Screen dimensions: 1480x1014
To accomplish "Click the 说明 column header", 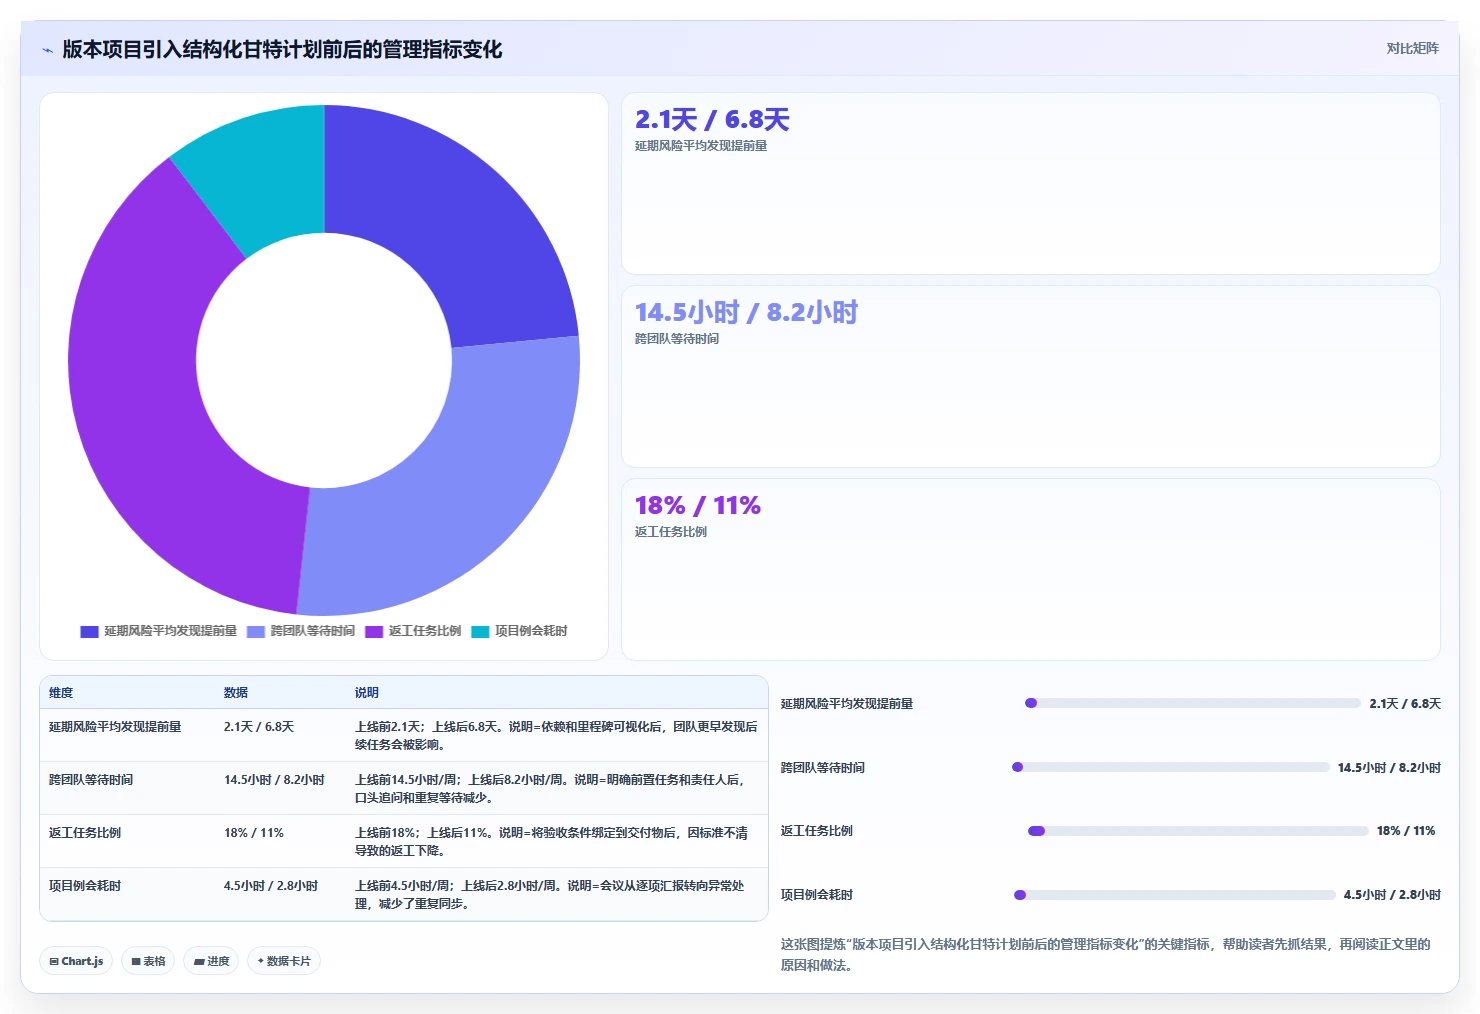I will pyautogui.click(x=367, y=693).
